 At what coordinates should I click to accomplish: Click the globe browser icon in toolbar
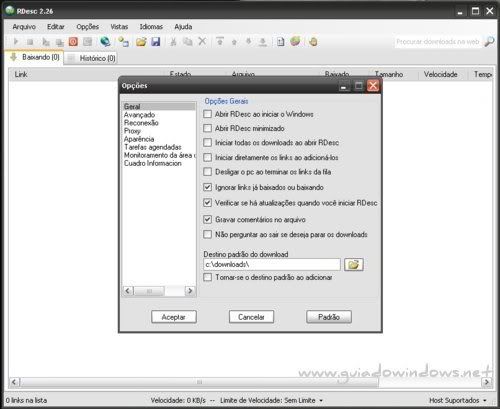(x=105, y=42)
